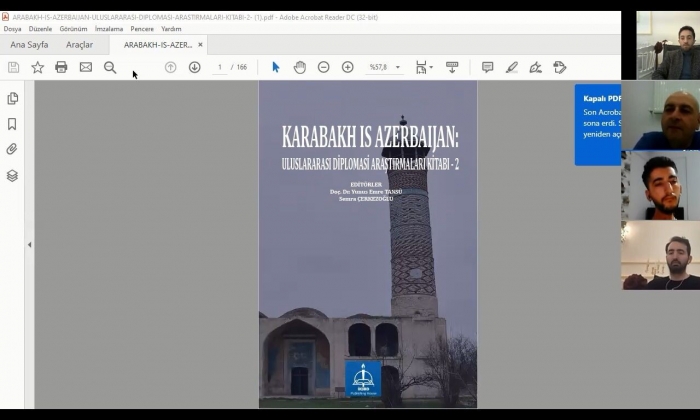Select the ARABAKH-IS-AZER document tab
The height and width of the screenshot is (420, 700).
[x=158, y=45]
